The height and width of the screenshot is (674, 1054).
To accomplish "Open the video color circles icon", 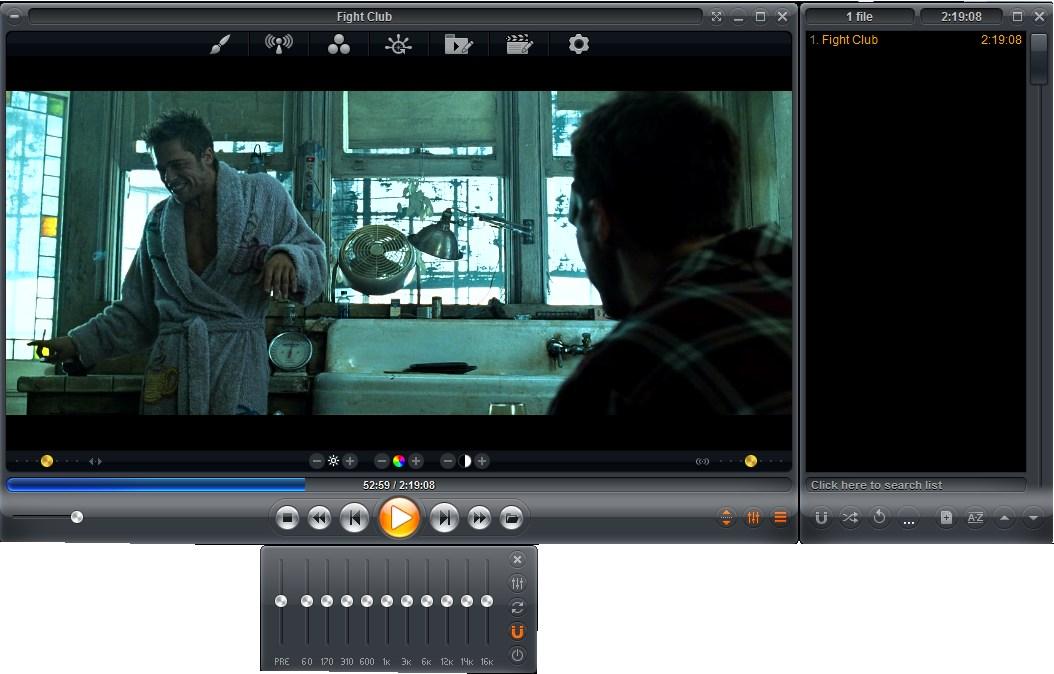I will [x=339, y=44].
